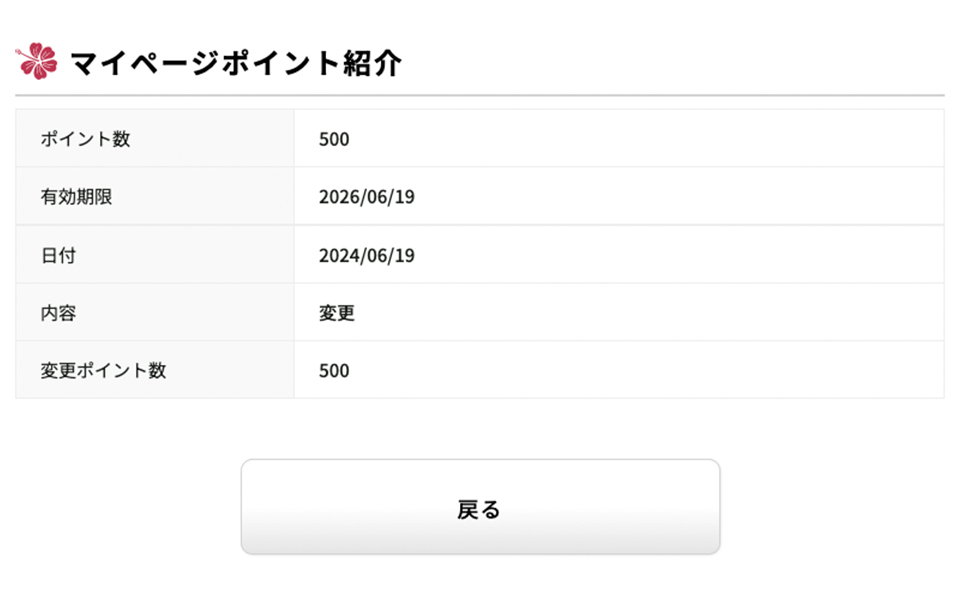Click the blank area of the 有効期限 row
The width and height of the screenshot is (960, 600).
tap(680, 197)
